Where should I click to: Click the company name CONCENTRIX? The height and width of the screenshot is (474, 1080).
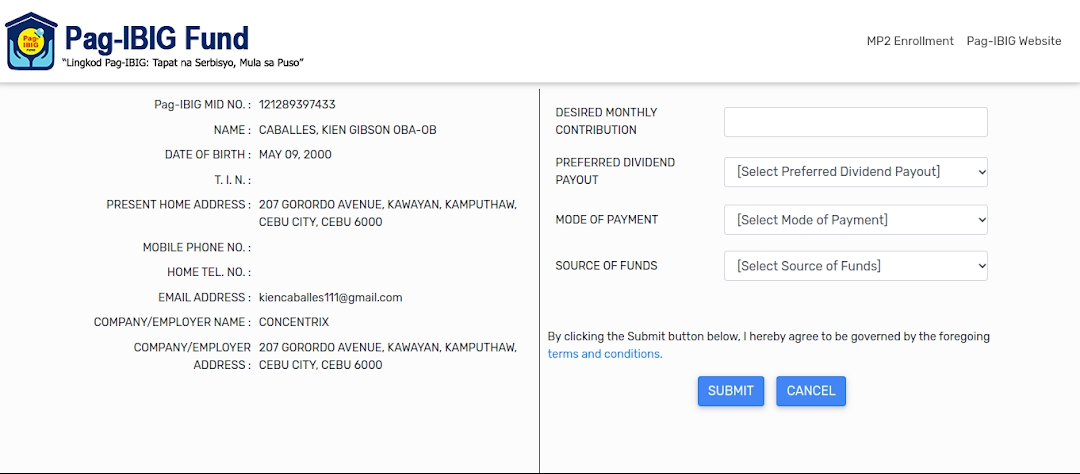click(x=293, y=322)
